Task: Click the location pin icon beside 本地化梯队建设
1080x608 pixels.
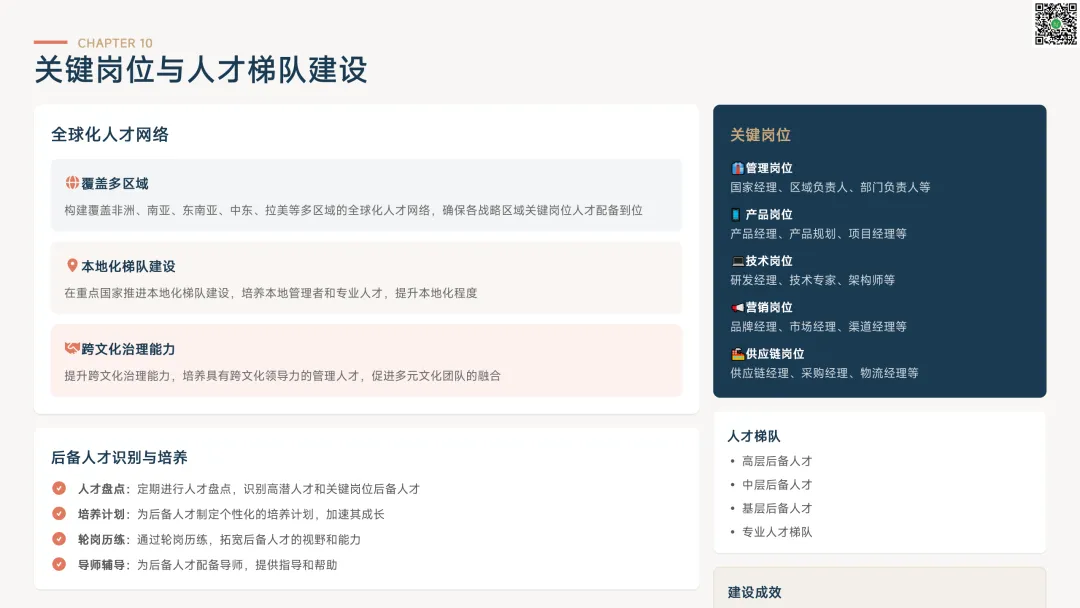Action: [x=72, y=265]
